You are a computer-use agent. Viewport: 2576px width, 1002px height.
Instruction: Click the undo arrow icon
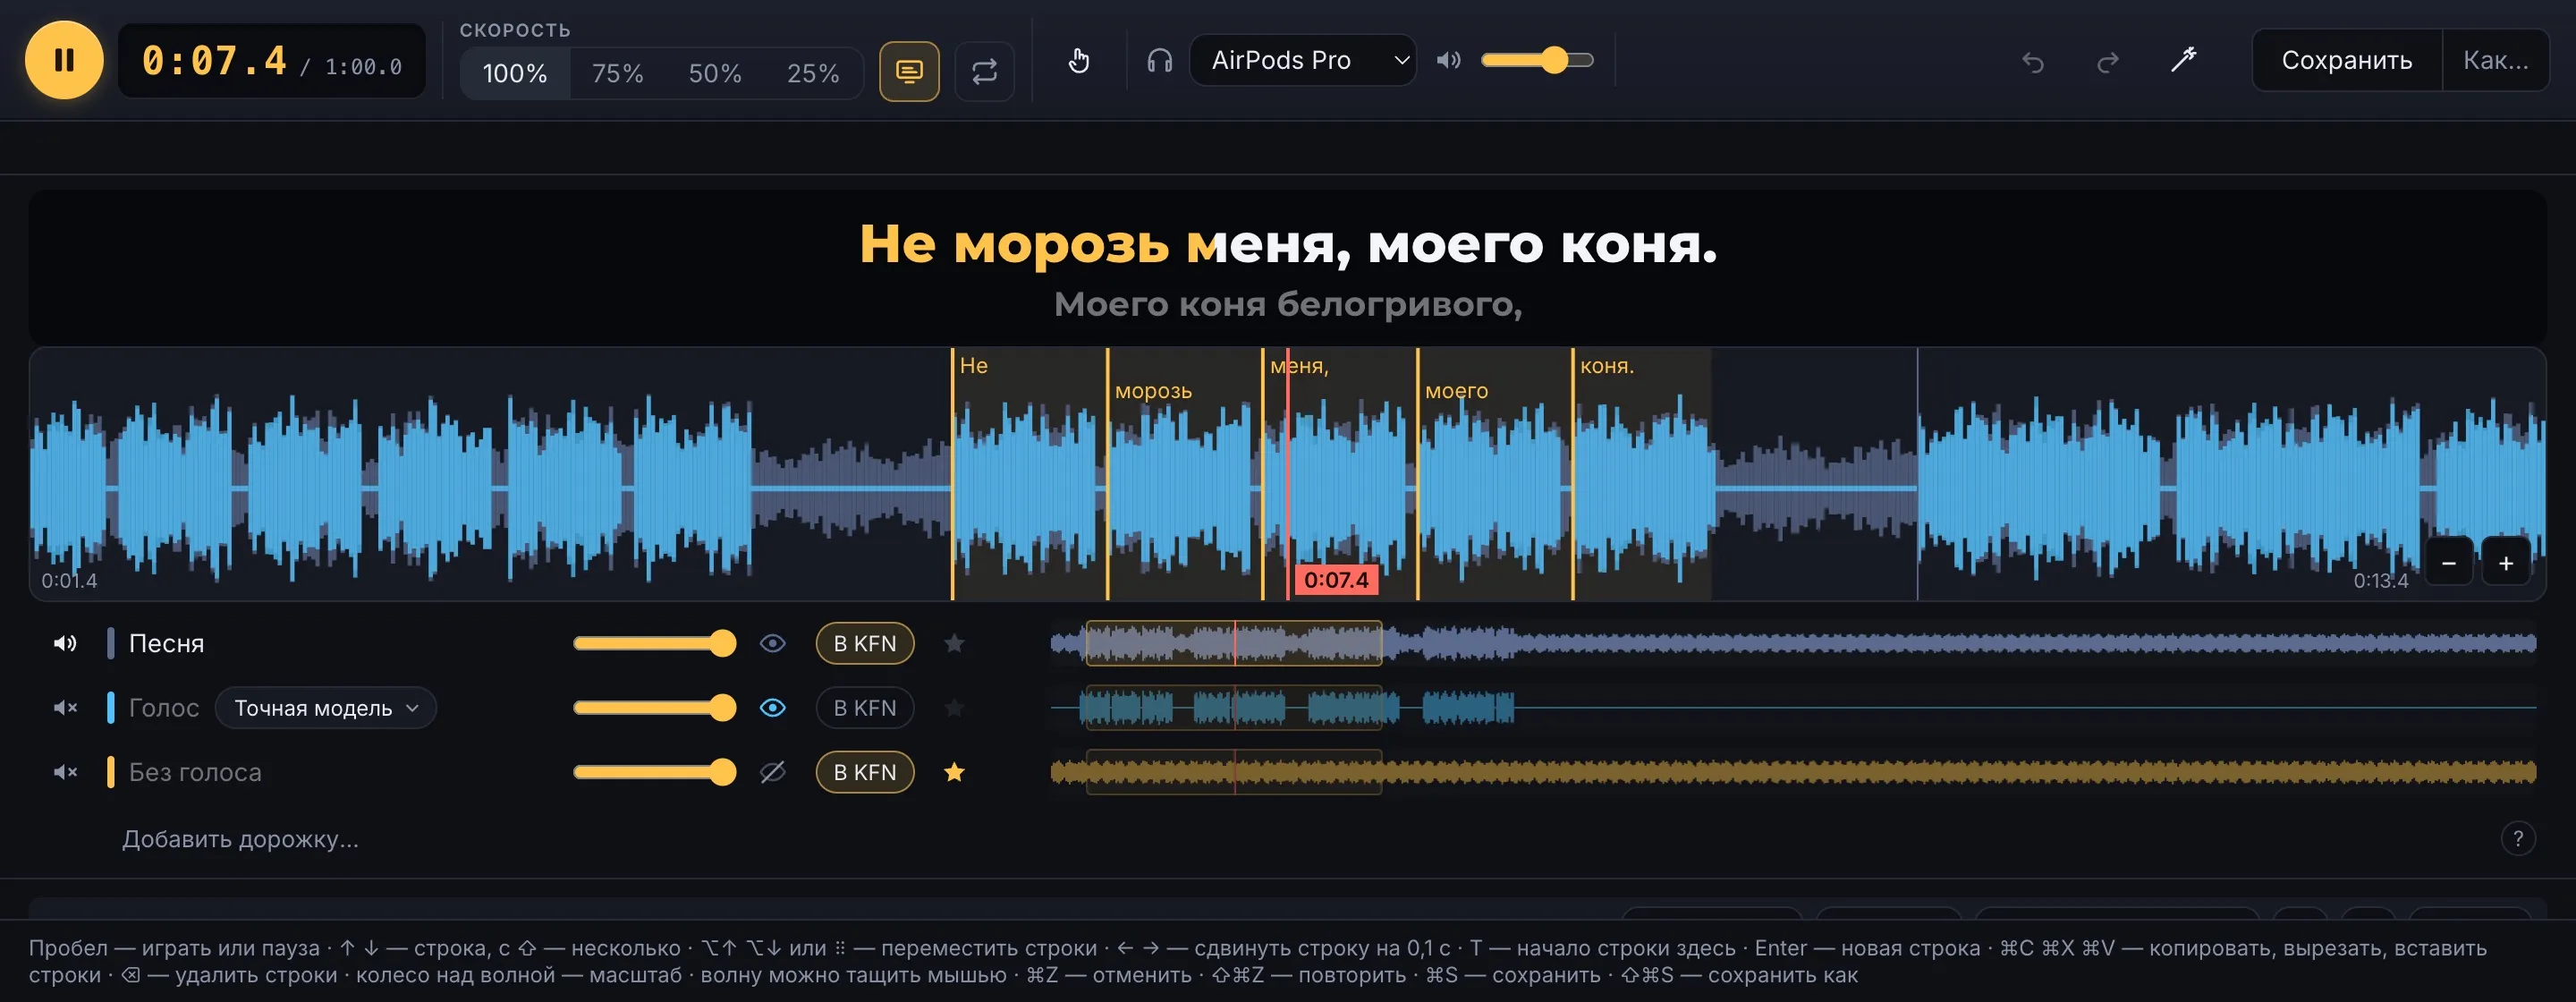2032,62
